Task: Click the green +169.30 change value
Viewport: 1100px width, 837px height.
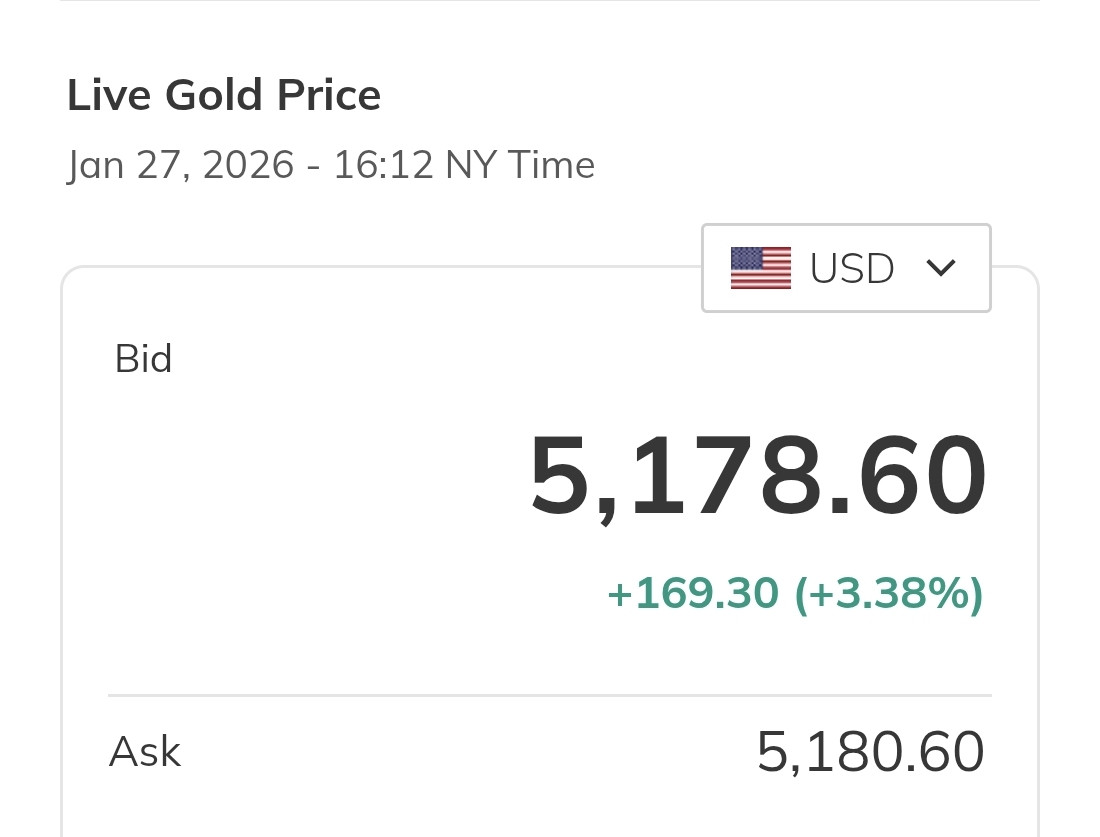Action: point(692,594)
